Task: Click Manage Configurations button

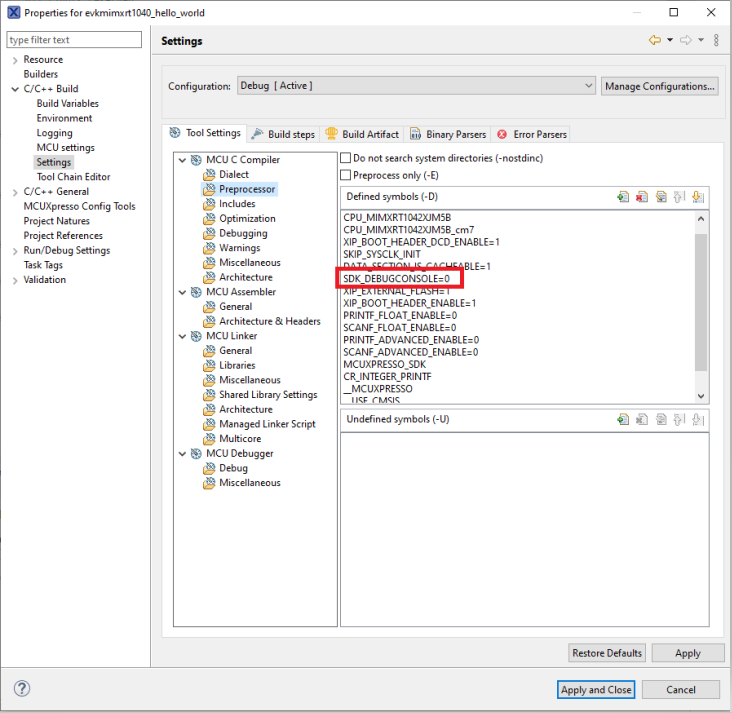Action: [660, 86]
